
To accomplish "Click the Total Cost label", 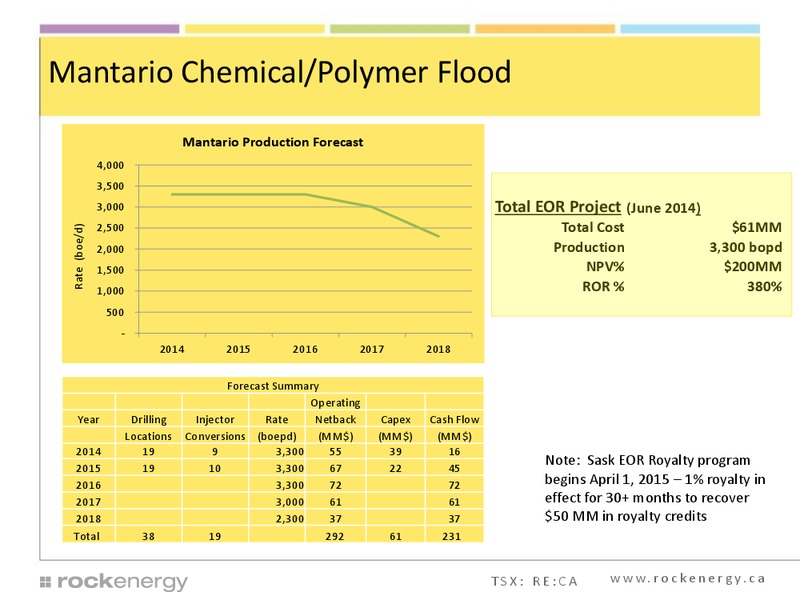I will coord(593,228).
